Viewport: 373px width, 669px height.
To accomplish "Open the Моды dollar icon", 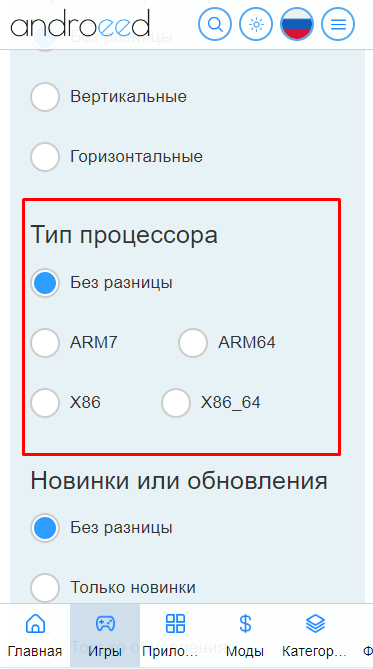I will pyautogui.click(x=245, y=623).
